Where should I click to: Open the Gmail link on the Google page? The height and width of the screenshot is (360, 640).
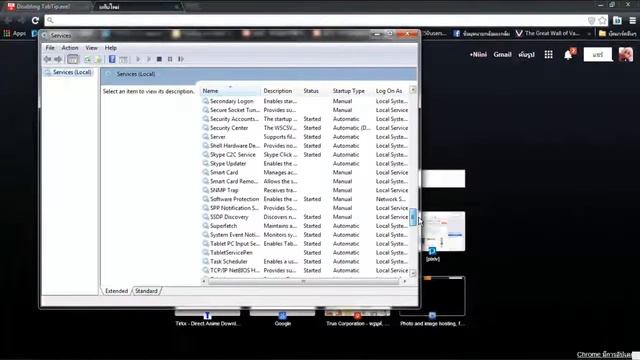(x=502, y=54)
